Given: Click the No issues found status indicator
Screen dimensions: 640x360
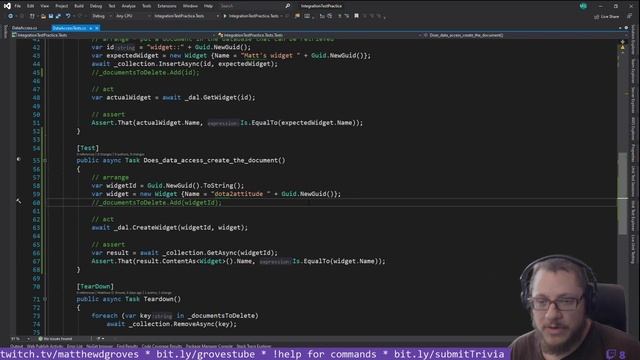Looking at the screenshot, I should 56,339.
